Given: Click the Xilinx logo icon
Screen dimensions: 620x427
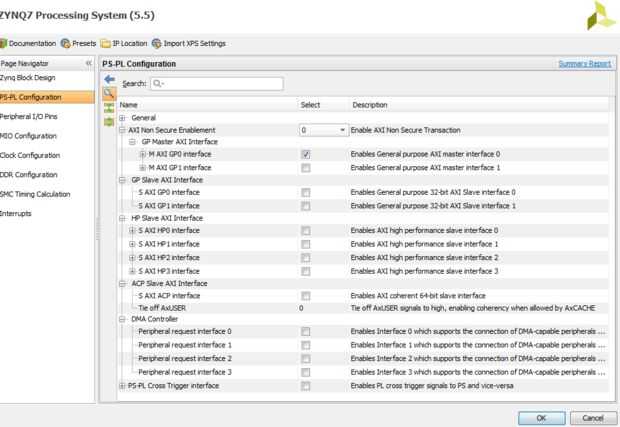Looking at the screenshot, I should click(601, 16).
